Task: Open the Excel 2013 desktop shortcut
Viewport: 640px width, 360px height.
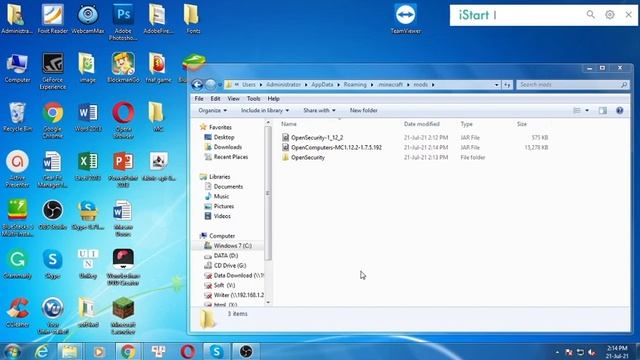Action: point(88,166)
